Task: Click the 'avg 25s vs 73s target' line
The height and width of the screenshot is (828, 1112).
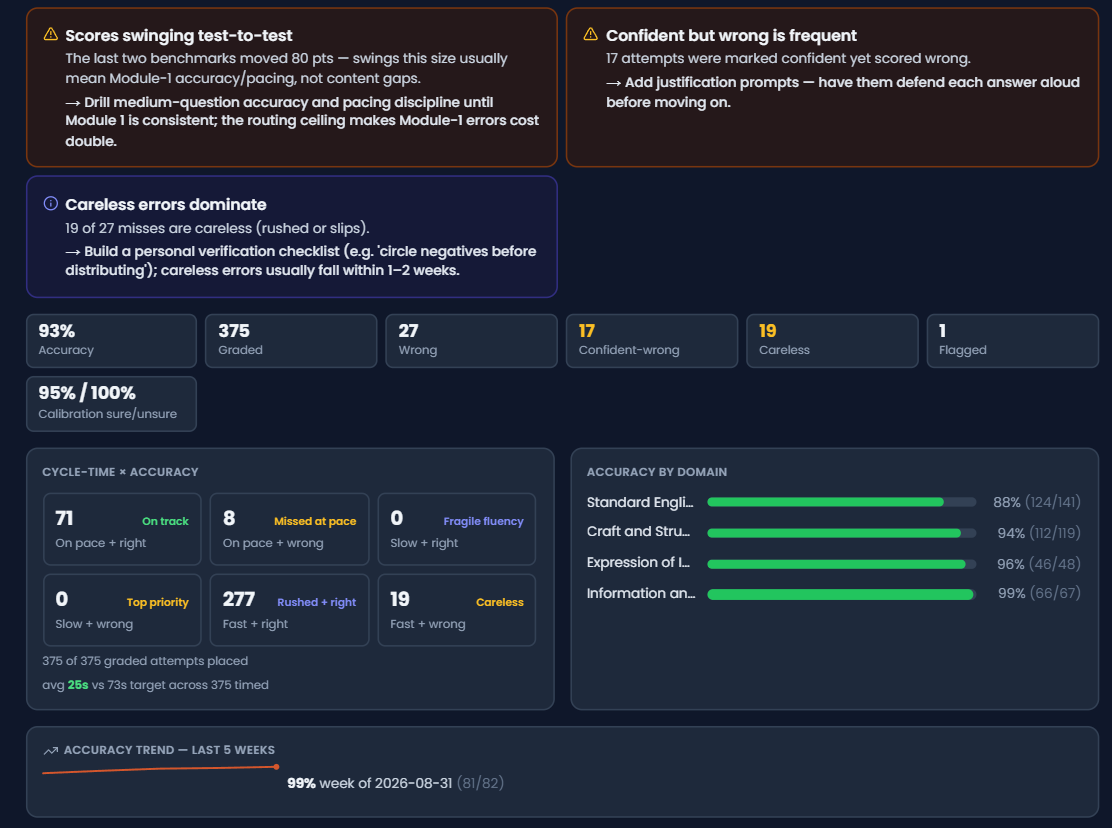Action: (x=155, y=685)
